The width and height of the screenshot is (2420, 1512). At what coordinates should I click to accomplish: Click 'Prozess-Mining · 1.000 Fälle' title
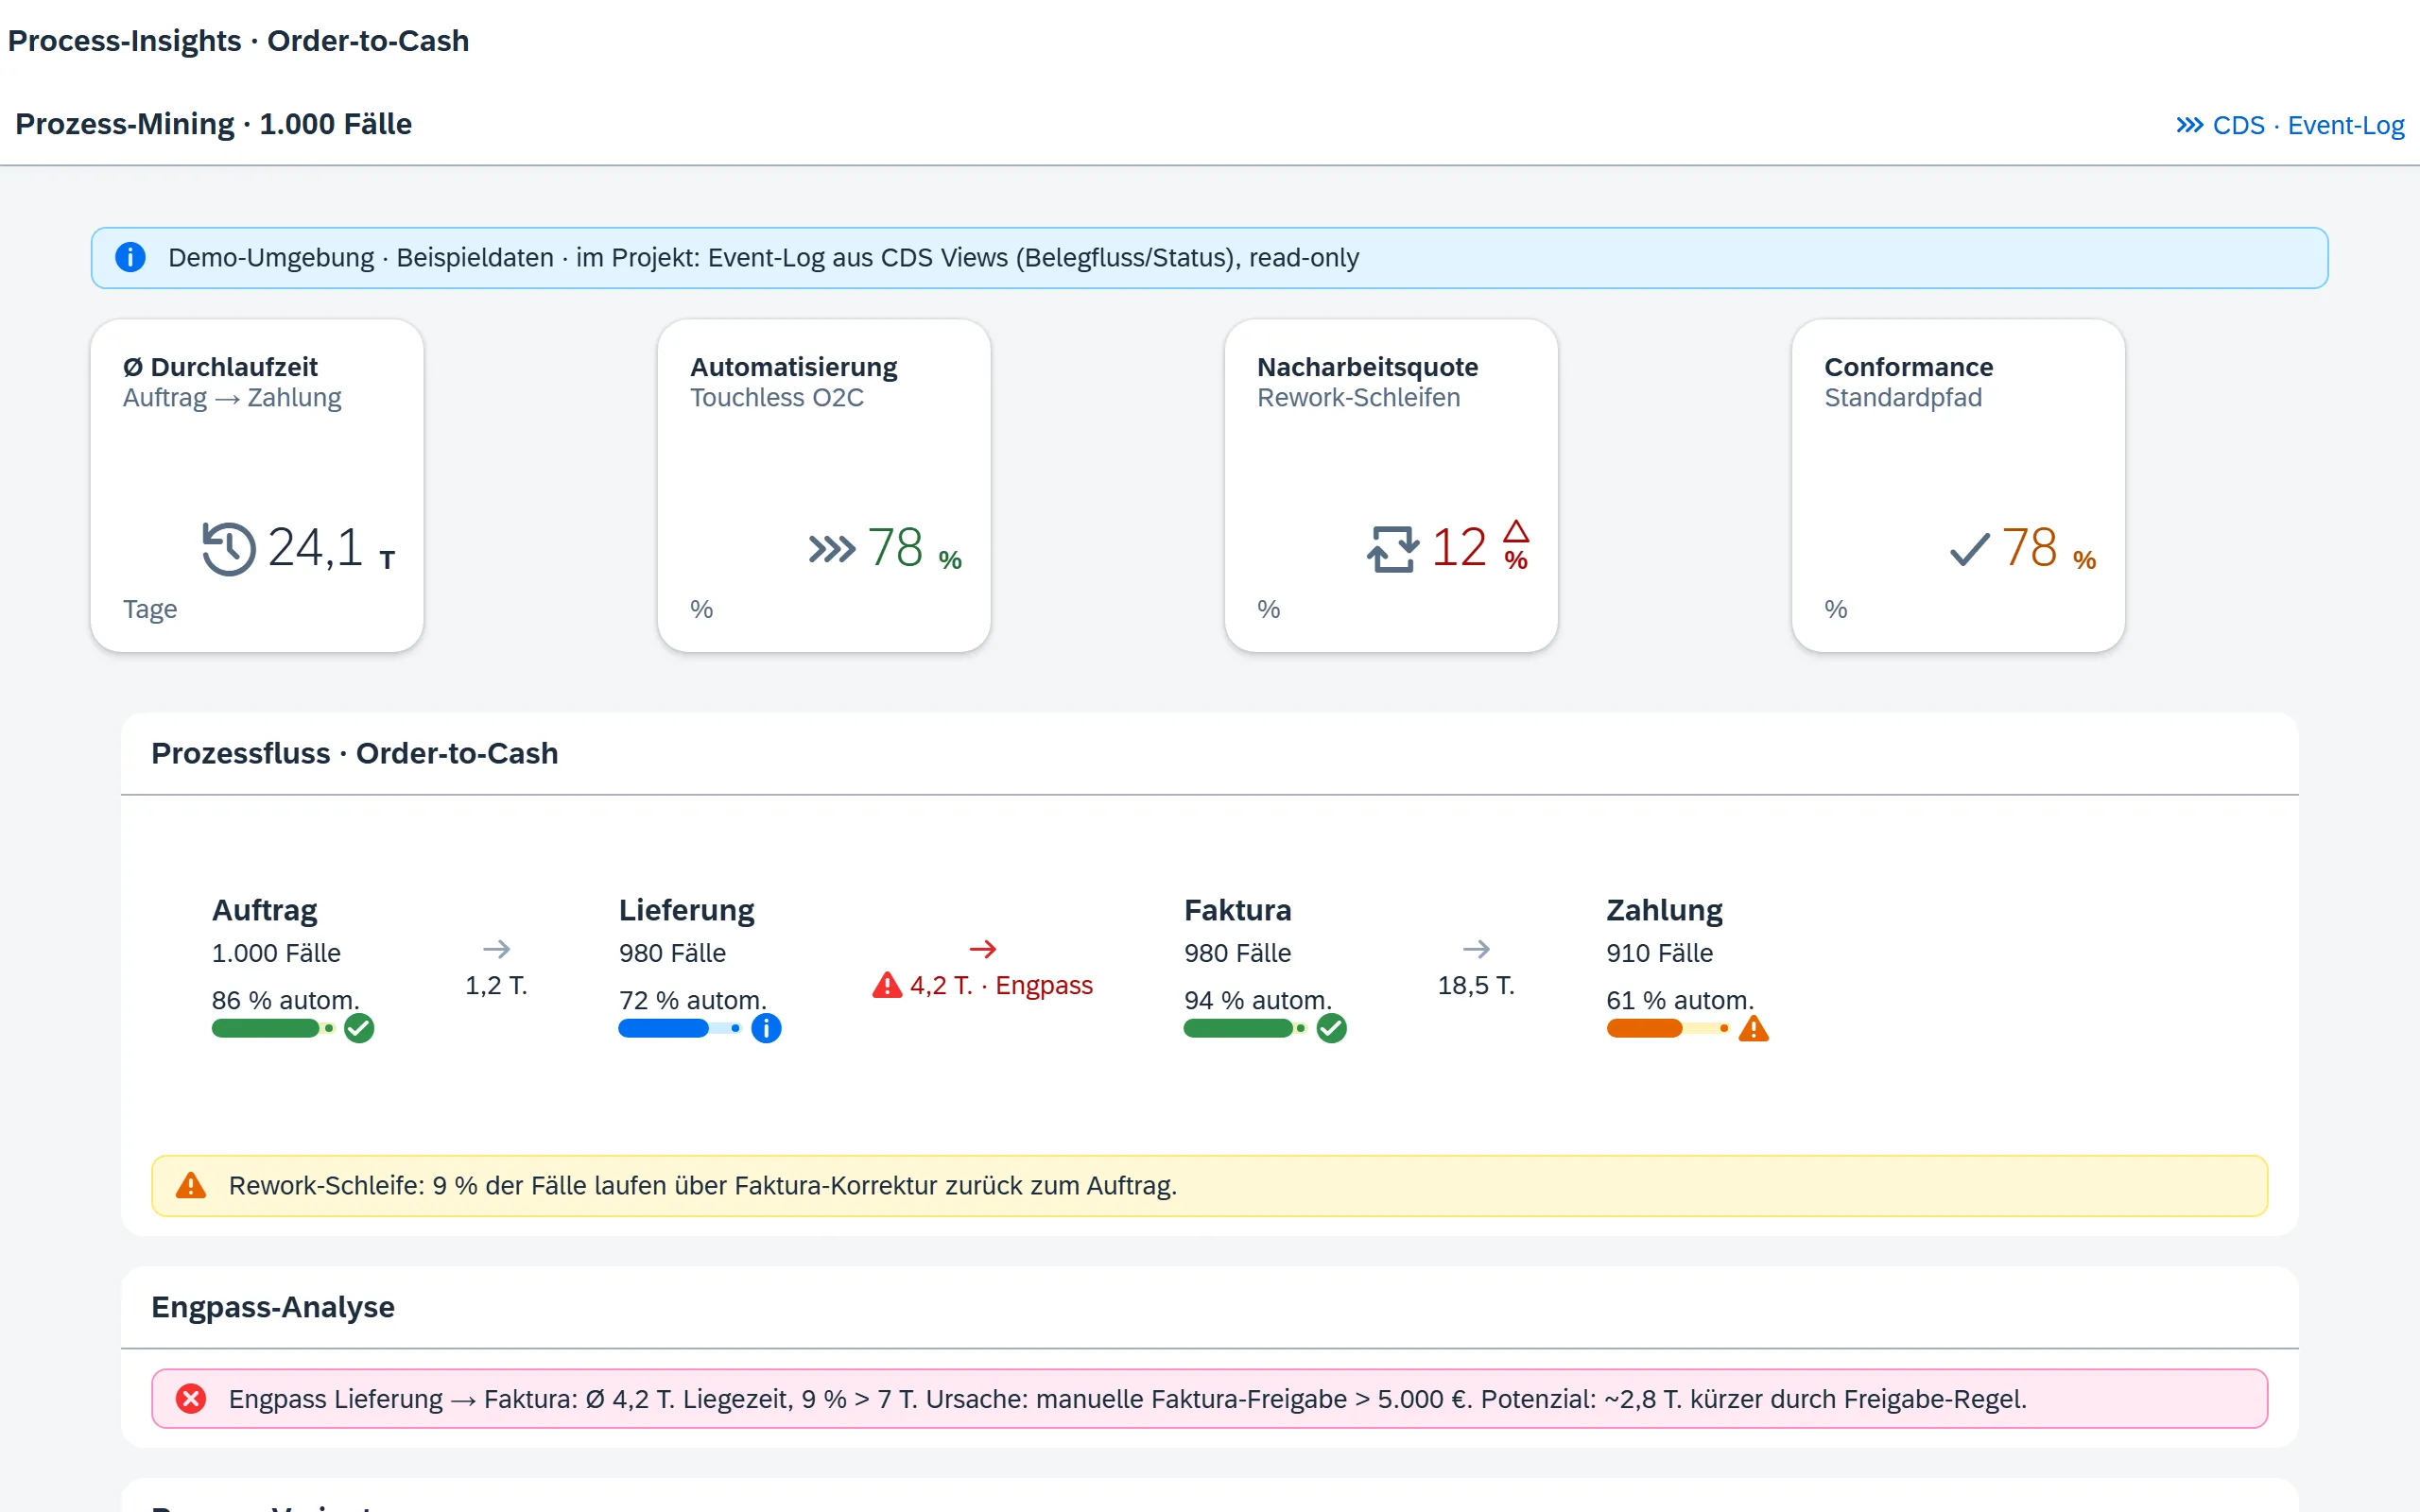coord(214,124)
